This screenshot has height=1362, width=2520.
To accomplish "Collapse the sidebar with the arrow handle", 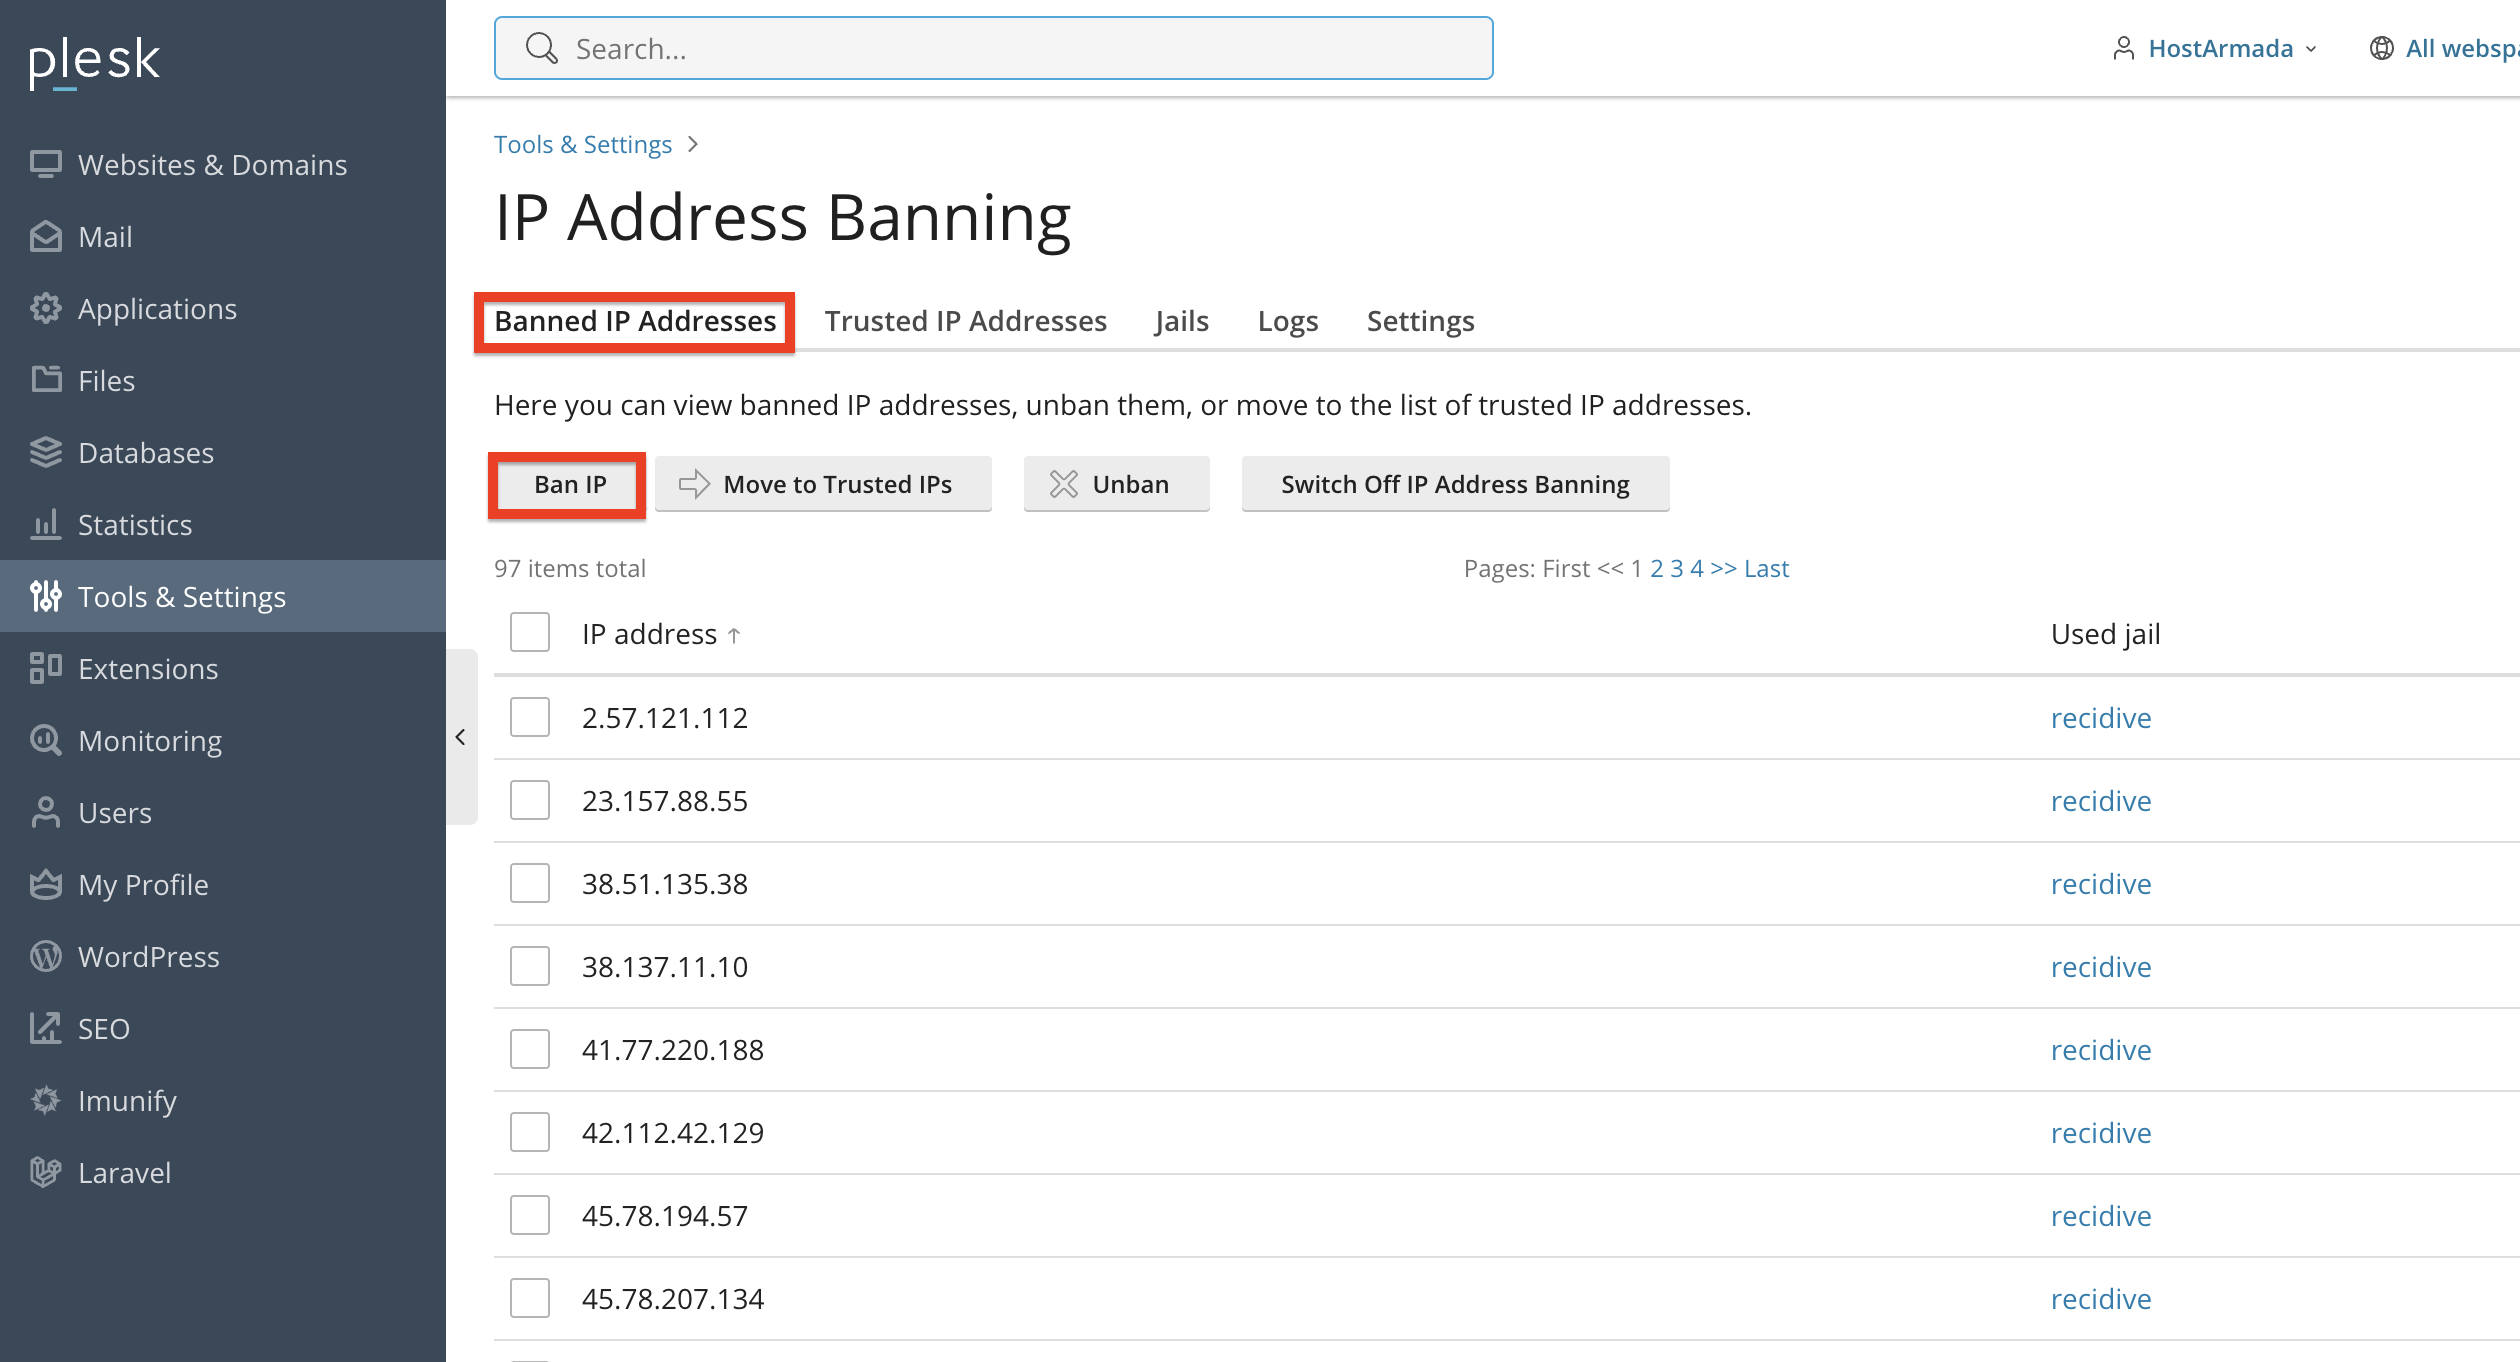I will click(461, 737).
